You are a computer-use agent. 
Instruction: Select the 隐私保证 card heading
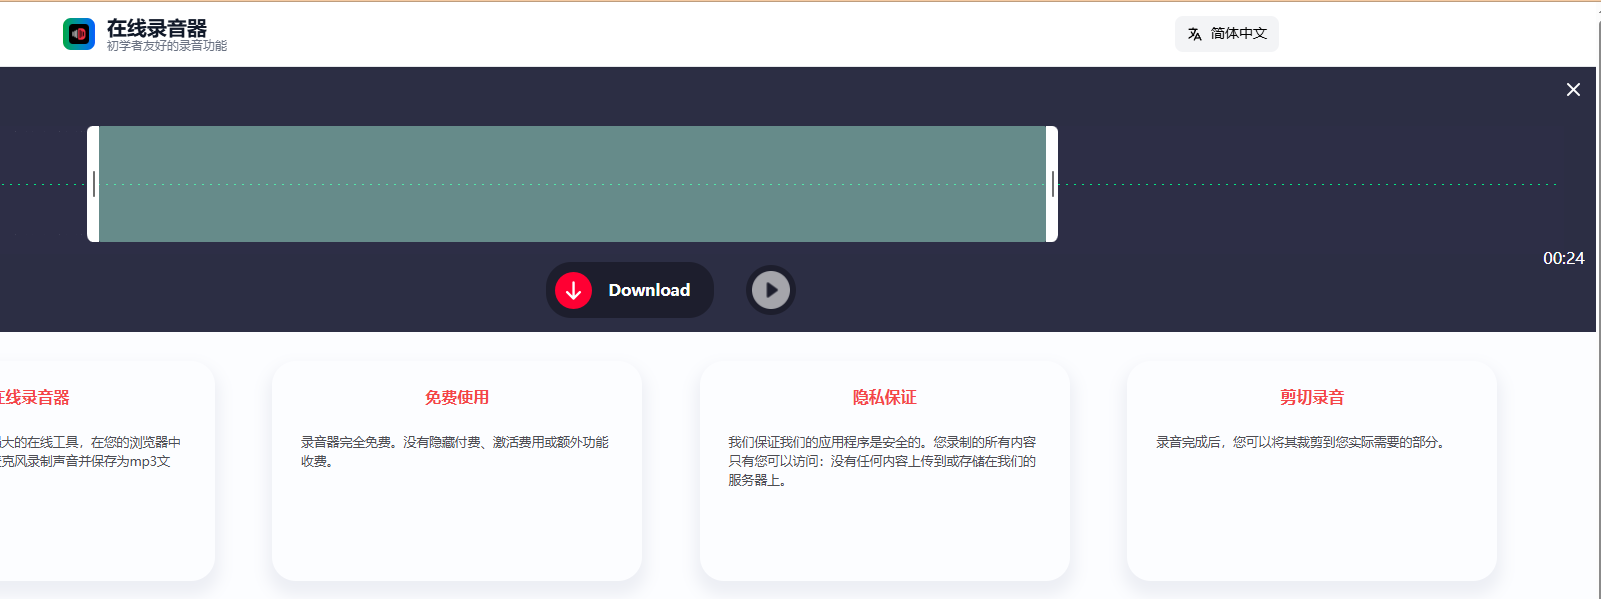coord(884,397)
